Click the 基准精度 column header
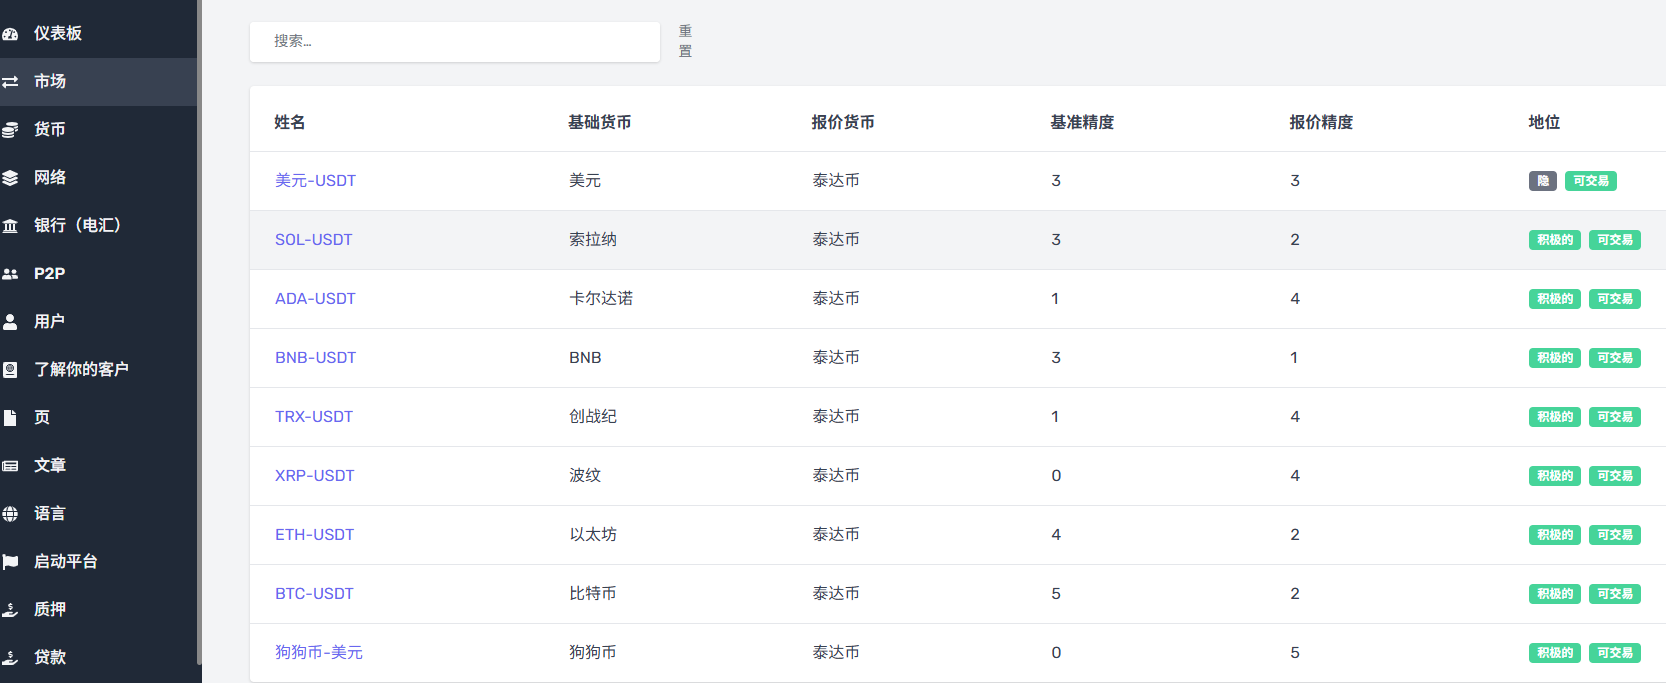This screenshot has width=1666, height=683. tap(1082, 122)
